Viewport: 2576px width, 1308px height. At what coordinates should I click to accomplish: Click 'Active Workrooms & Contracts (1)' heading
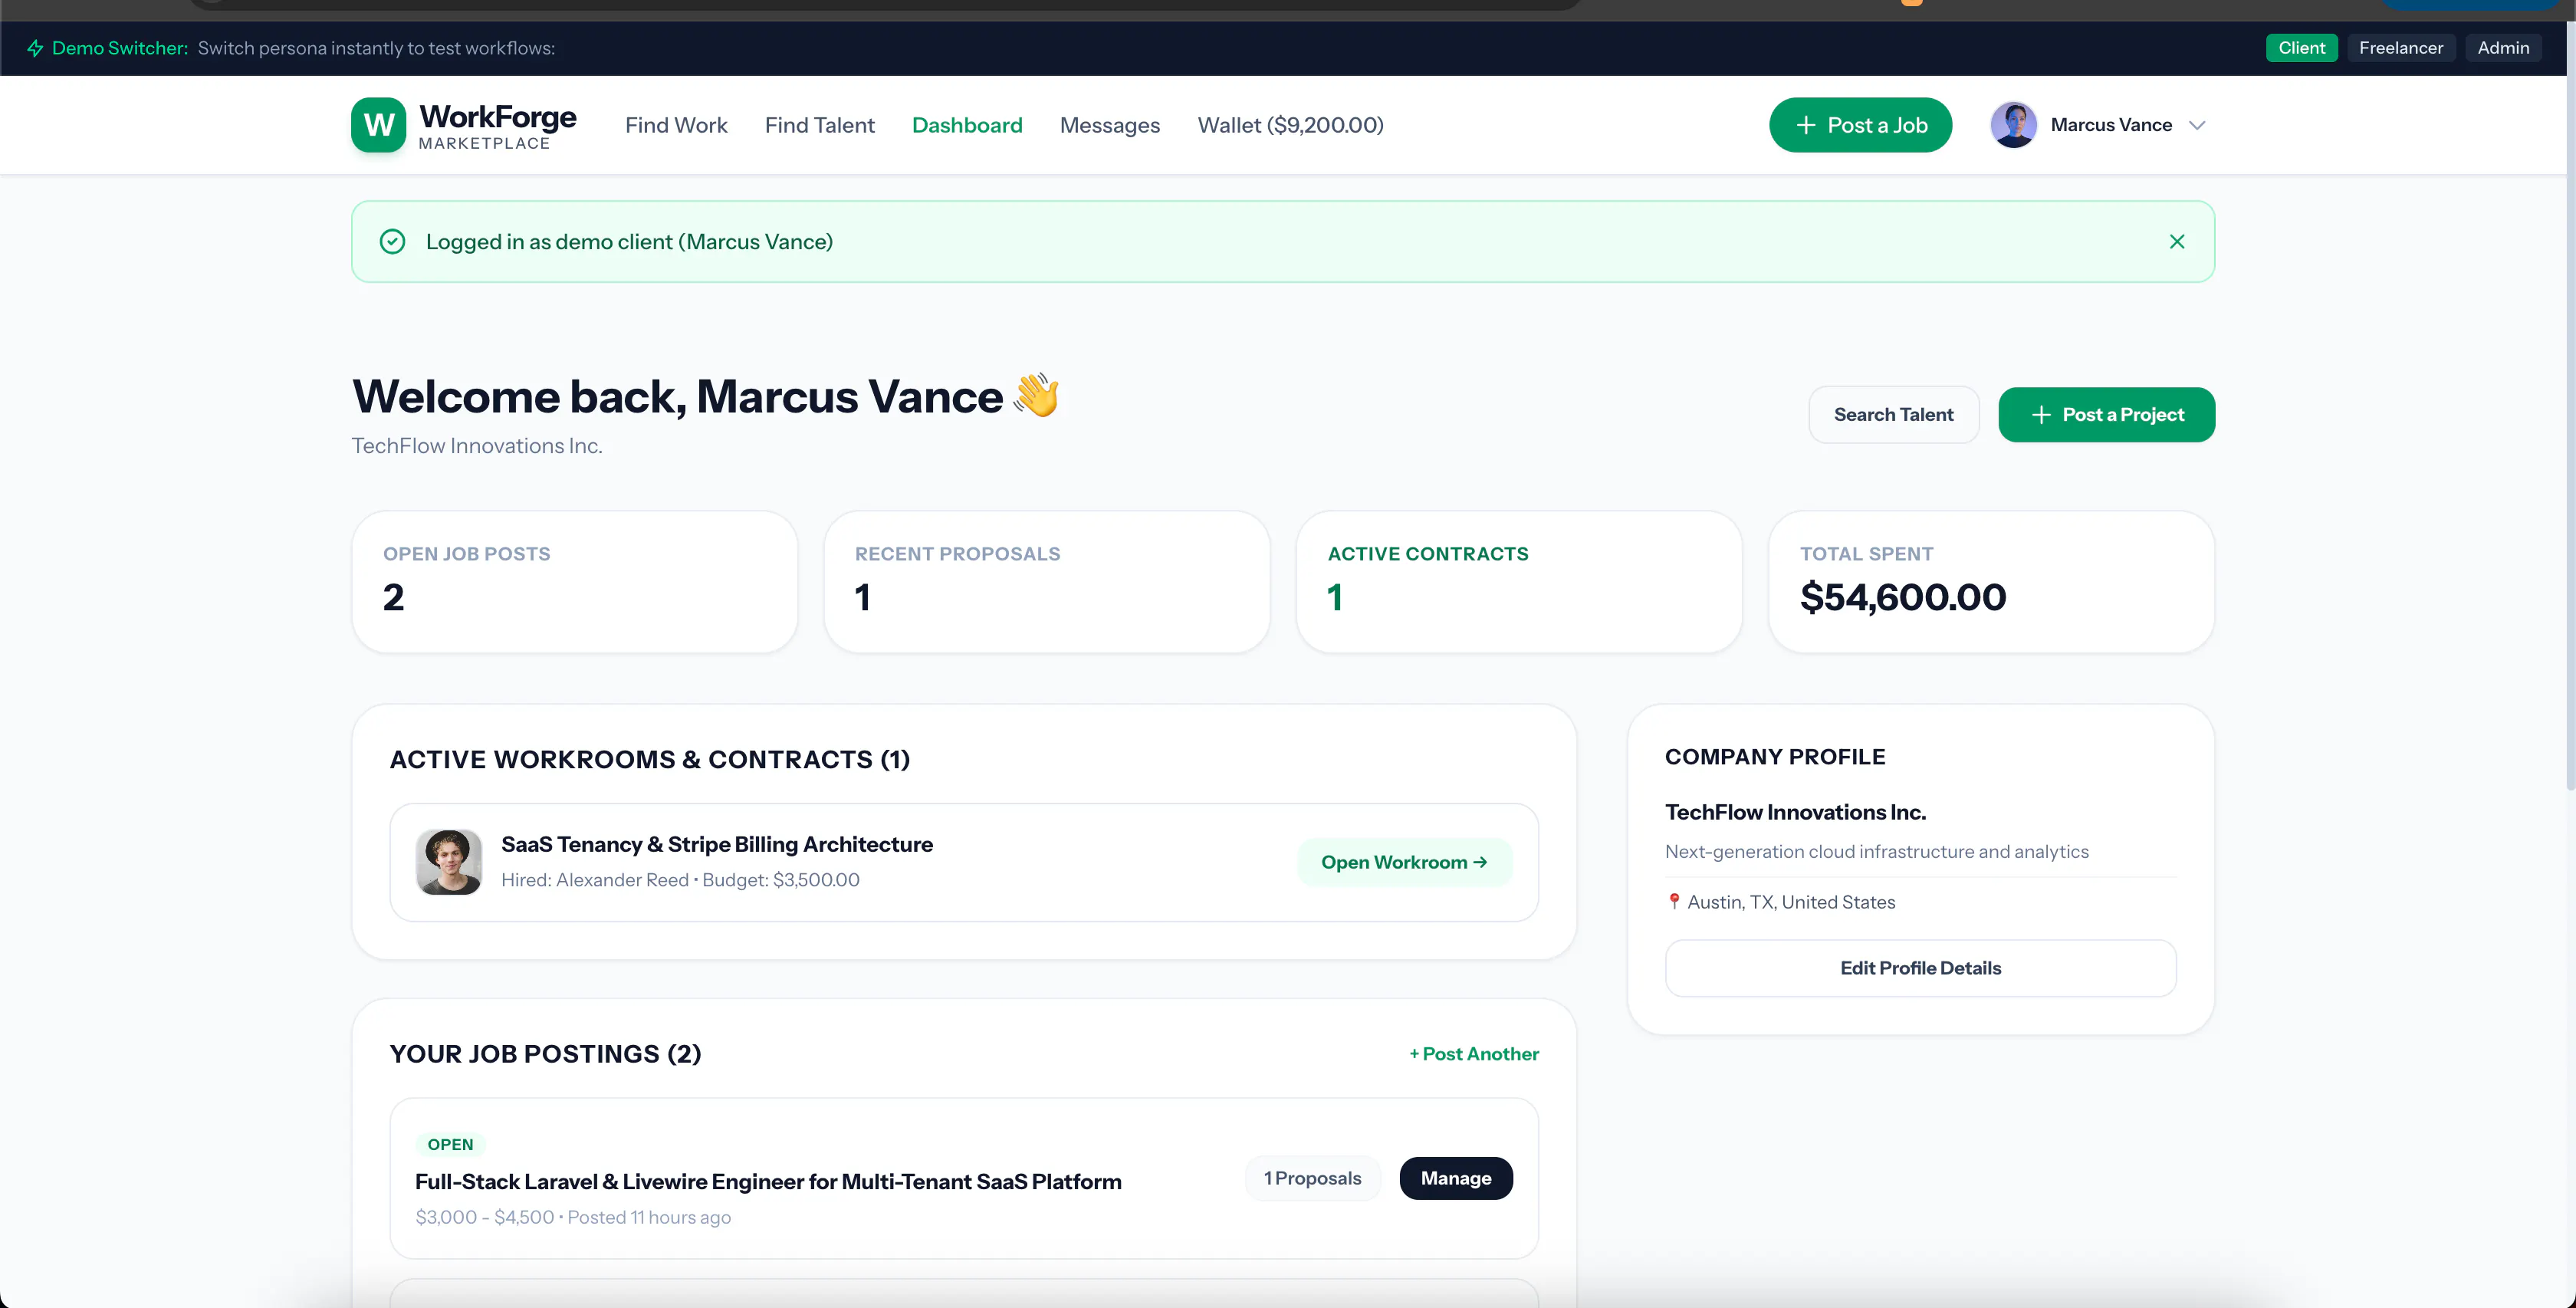[650, 760]
